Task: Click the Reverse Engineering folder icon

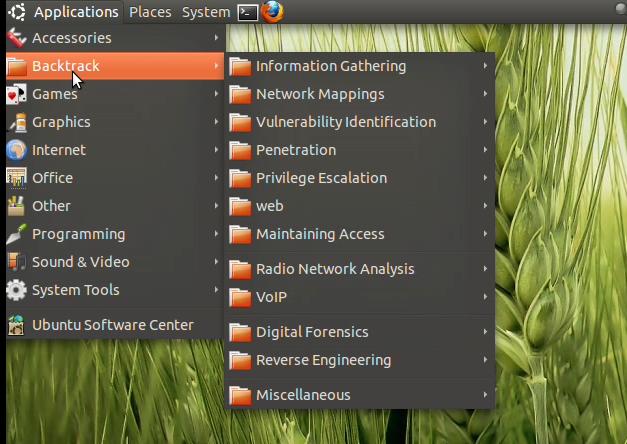Action: pos(240,360)
